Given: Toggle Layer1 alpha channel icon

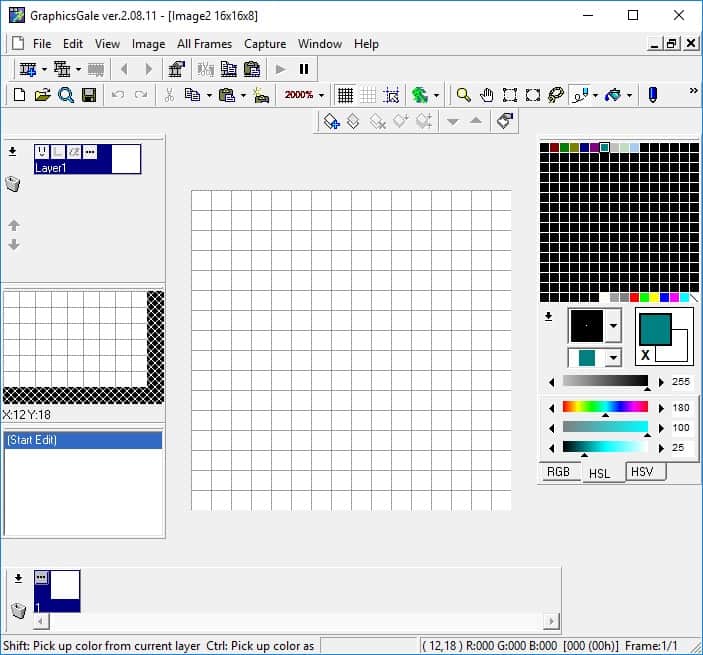Looking at the screenshot, I should click(x=74, y=152).
